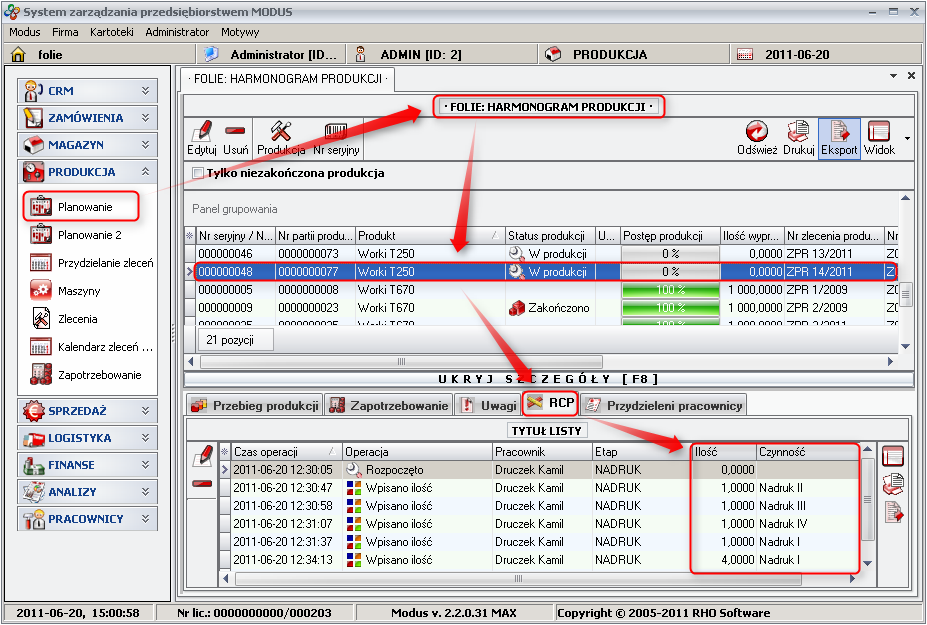Enable Tylko niezakończona produkcja checkbox
Image resolution: width=927 pixels, height=625 pixels.
click(x=198, y=173)
